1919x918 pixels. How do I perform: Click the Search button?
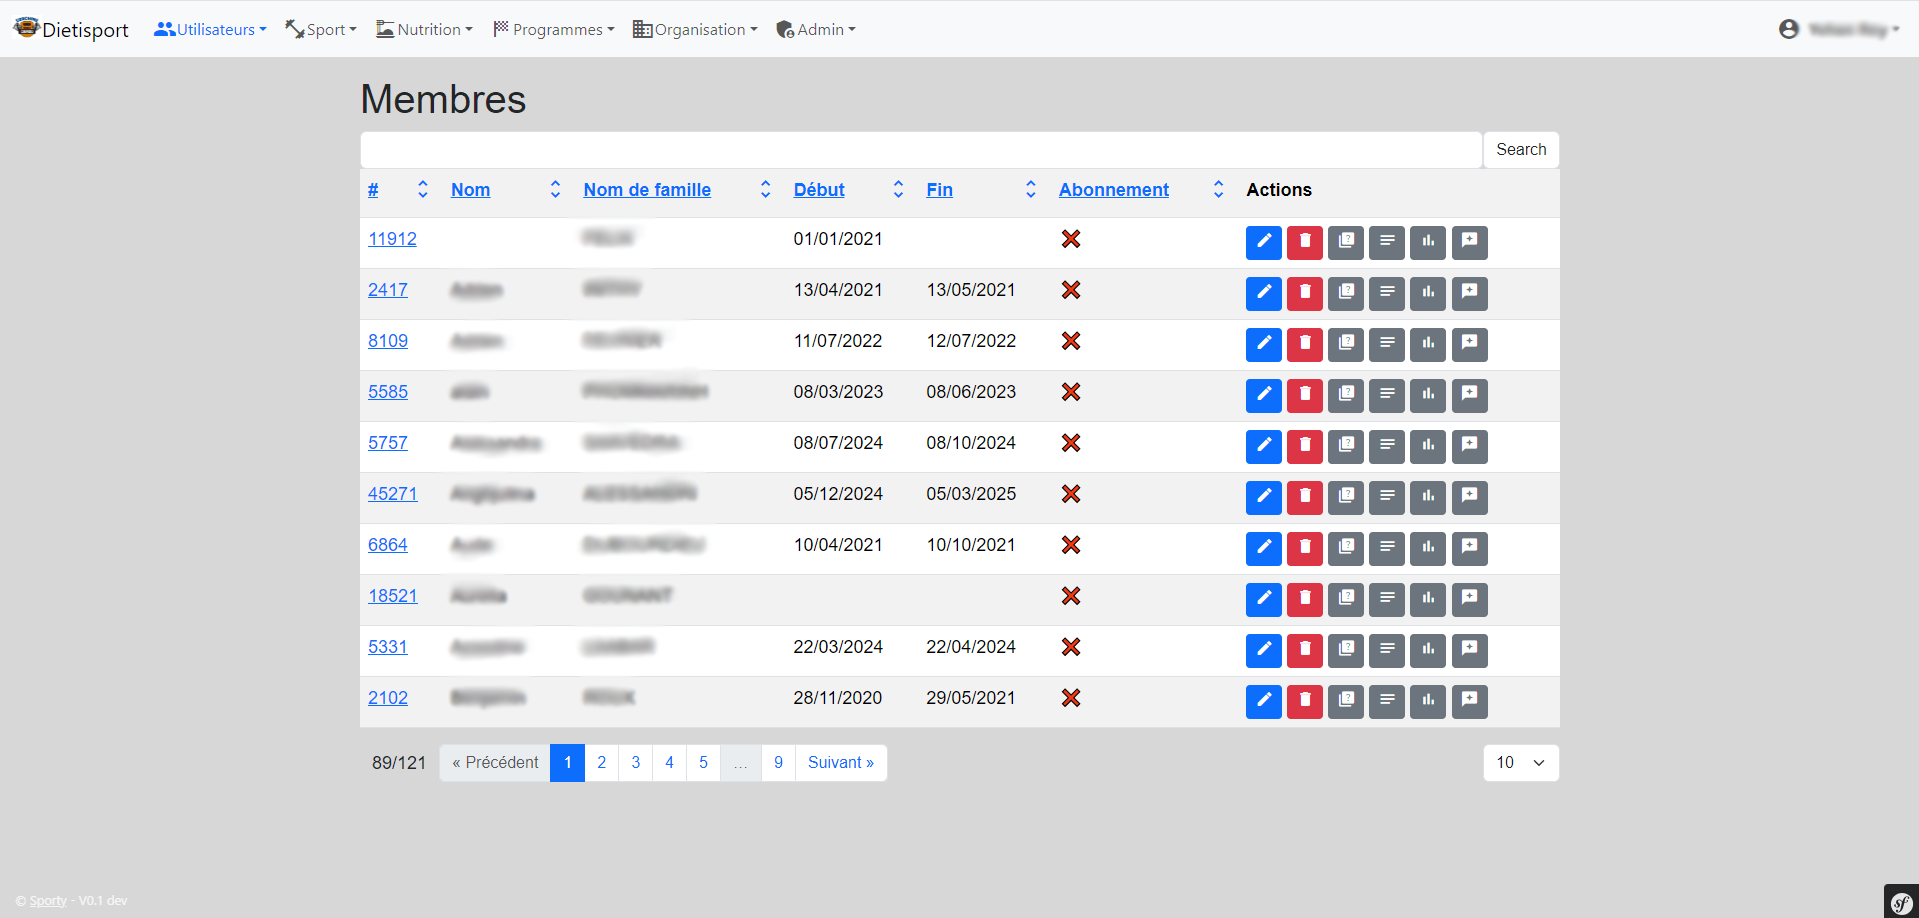[1521, 149]
